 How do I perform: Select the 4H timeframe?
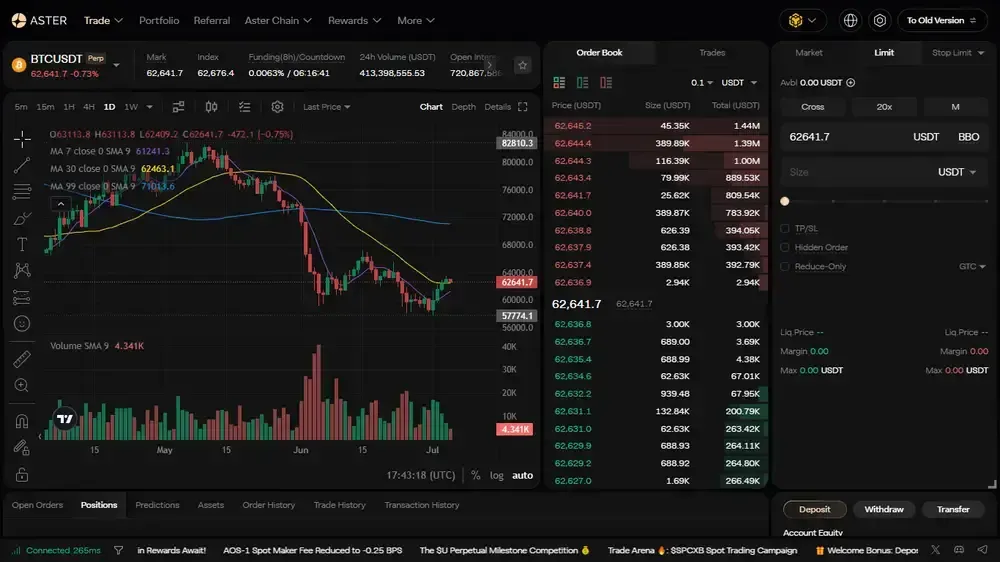89,107
